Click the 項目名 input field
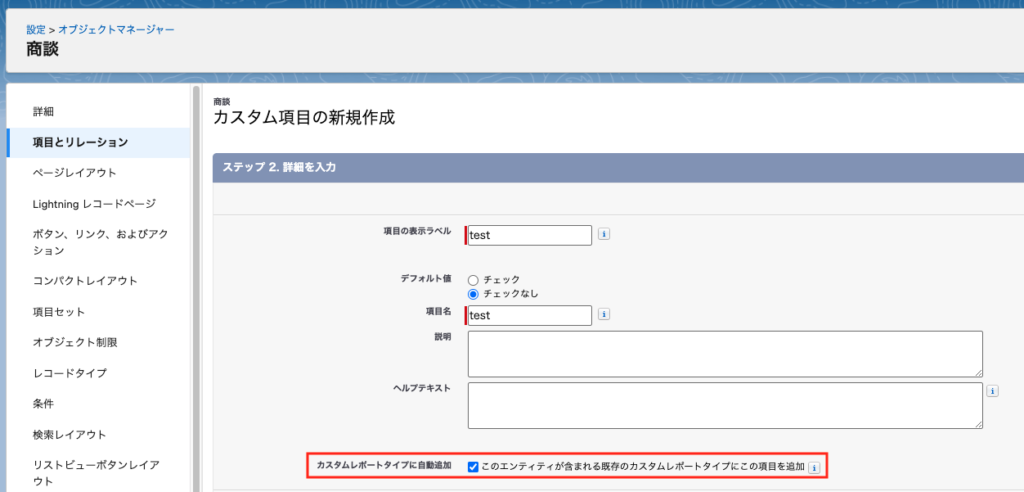Viewport: 1024px width, 492px height. tap(530, 315)
